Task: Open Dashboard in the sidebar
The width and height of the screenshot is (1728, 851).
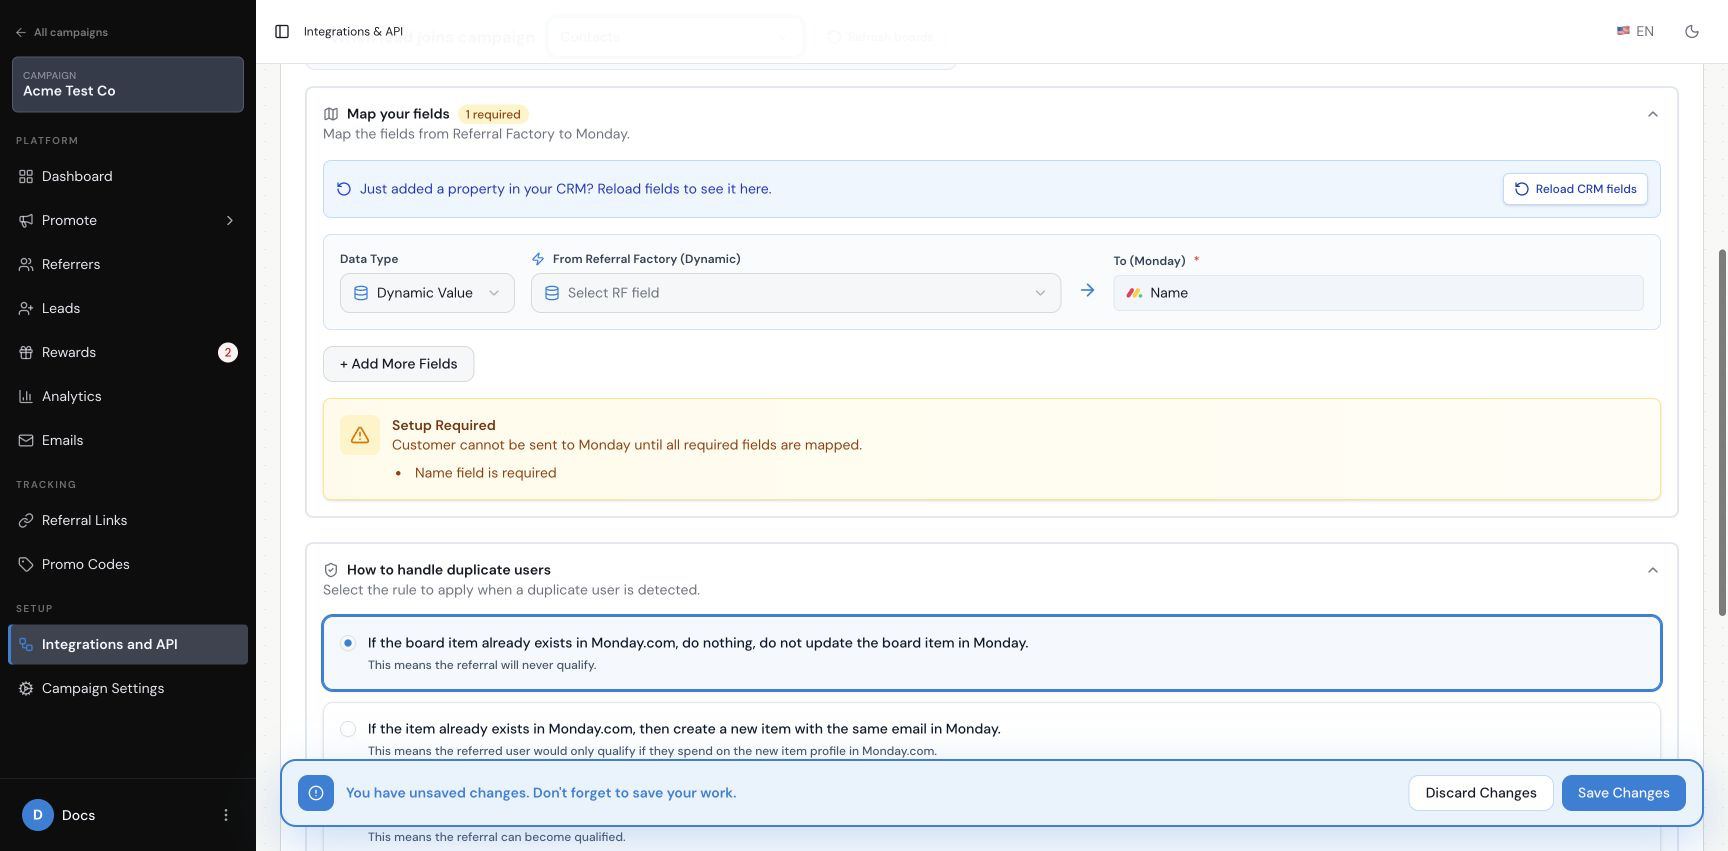Action: pos(128,176)
